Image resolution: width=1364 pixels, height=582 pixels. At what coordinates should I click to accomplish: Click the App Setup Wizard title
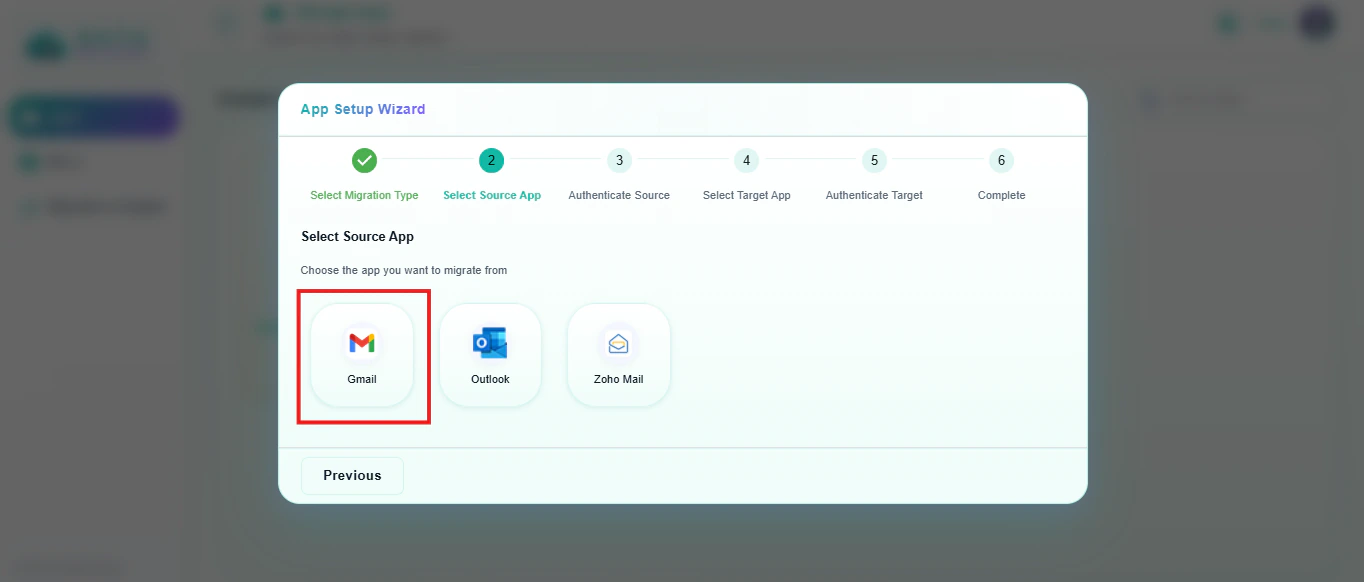pos(363,109)
